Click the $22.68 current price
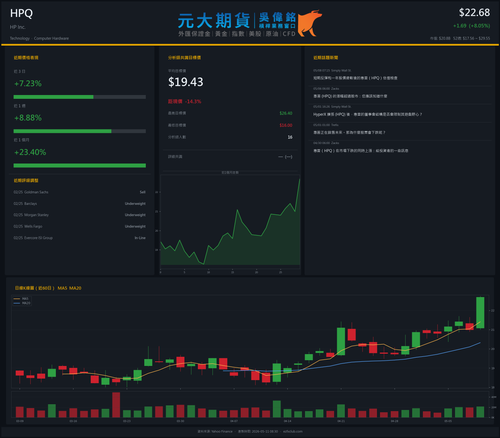Viewport: 500px width, 438px height. [474, 13]
